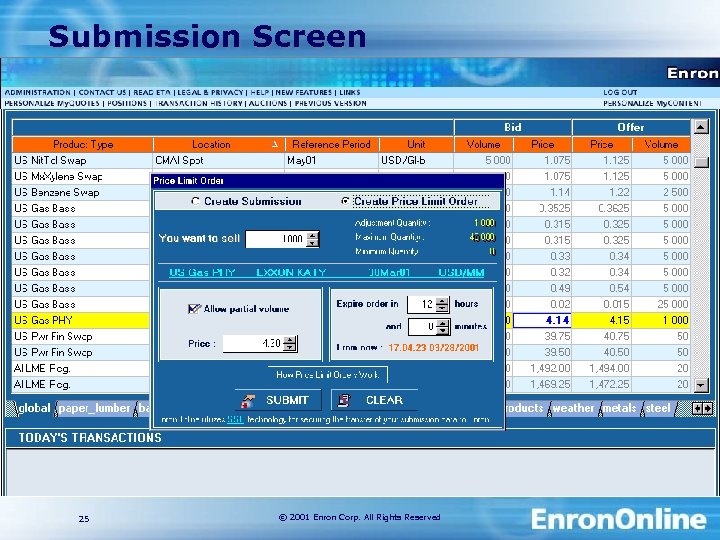
Task: Click the expire minutes field
Action: tap(422, 326)
